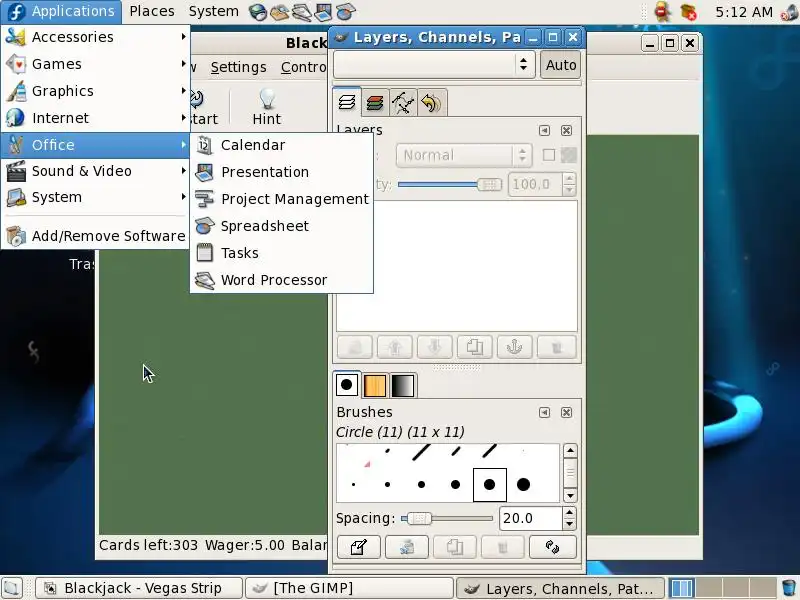The image size is (800, 600).
Task: Open Add/Remove Software
Action: tap(95, 236)
